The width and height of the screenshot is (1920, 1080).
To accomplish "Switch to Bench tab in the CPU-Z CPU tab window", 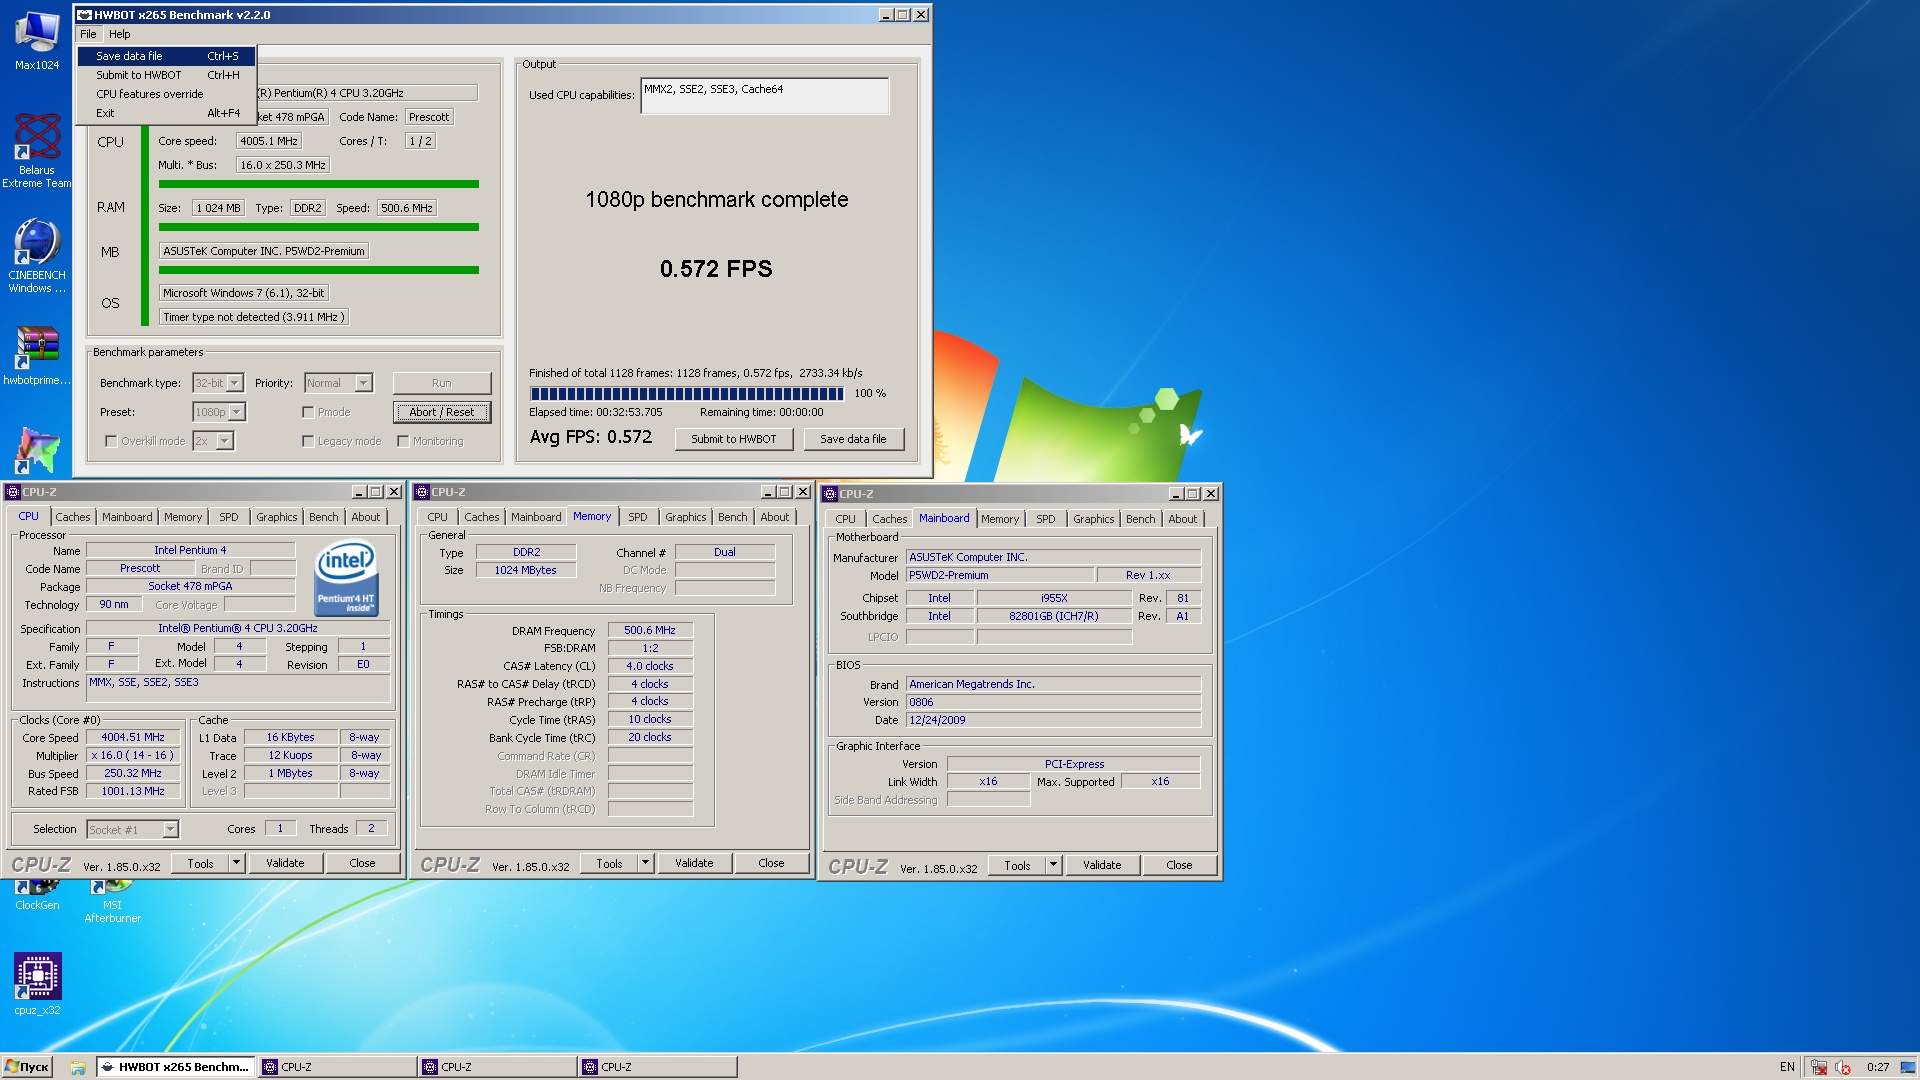I will coord(323,517).
